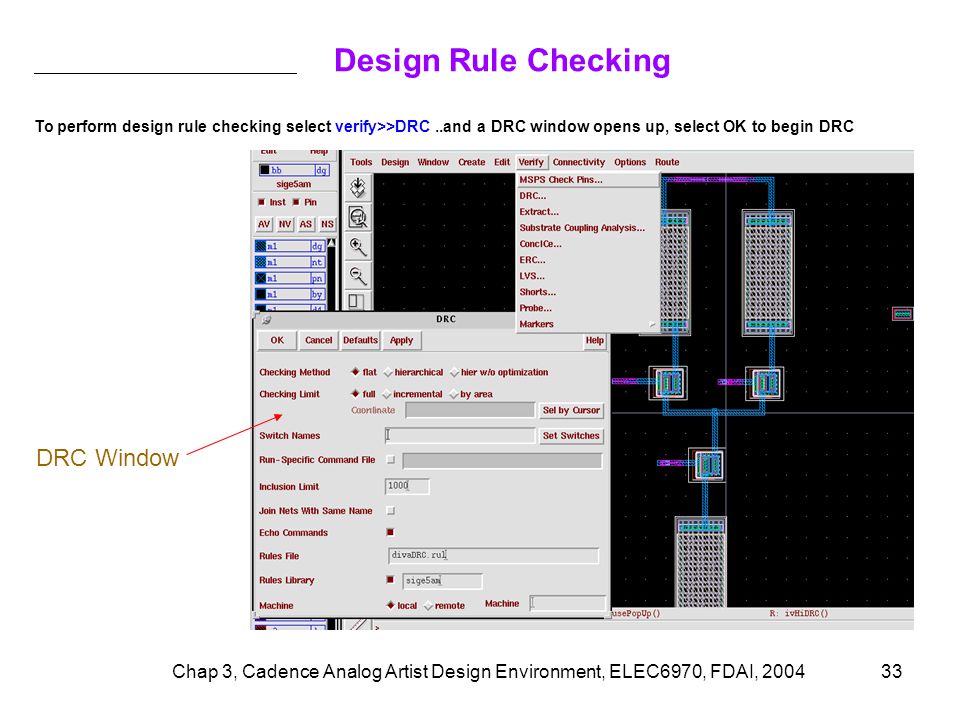Click the Inclusion Limit field
The width and height of the screenshot is (960, 720).
tap(407, 486)
